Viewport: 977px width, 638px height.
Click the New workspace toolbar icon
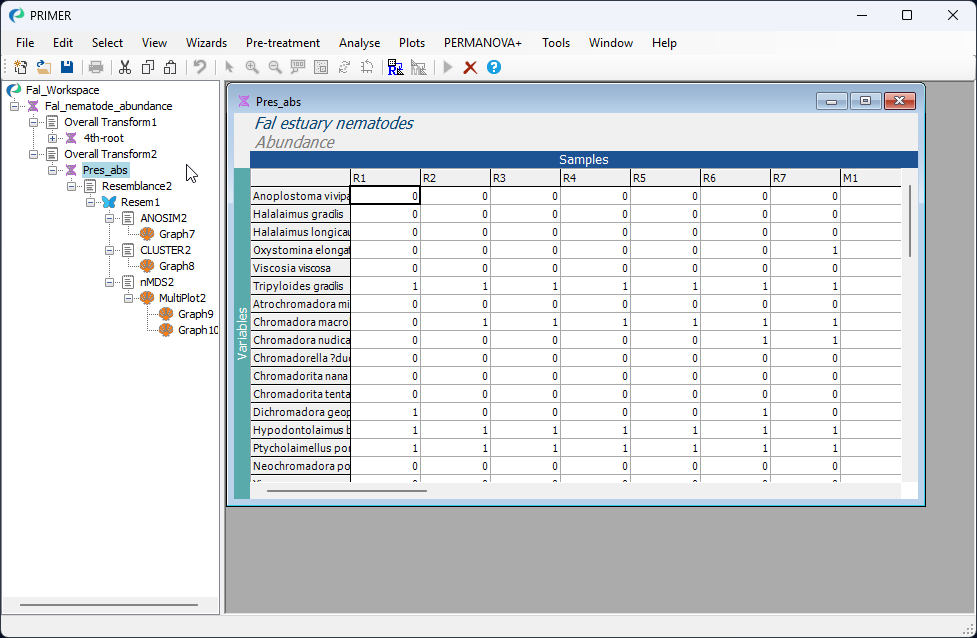(x=21, y=67)
